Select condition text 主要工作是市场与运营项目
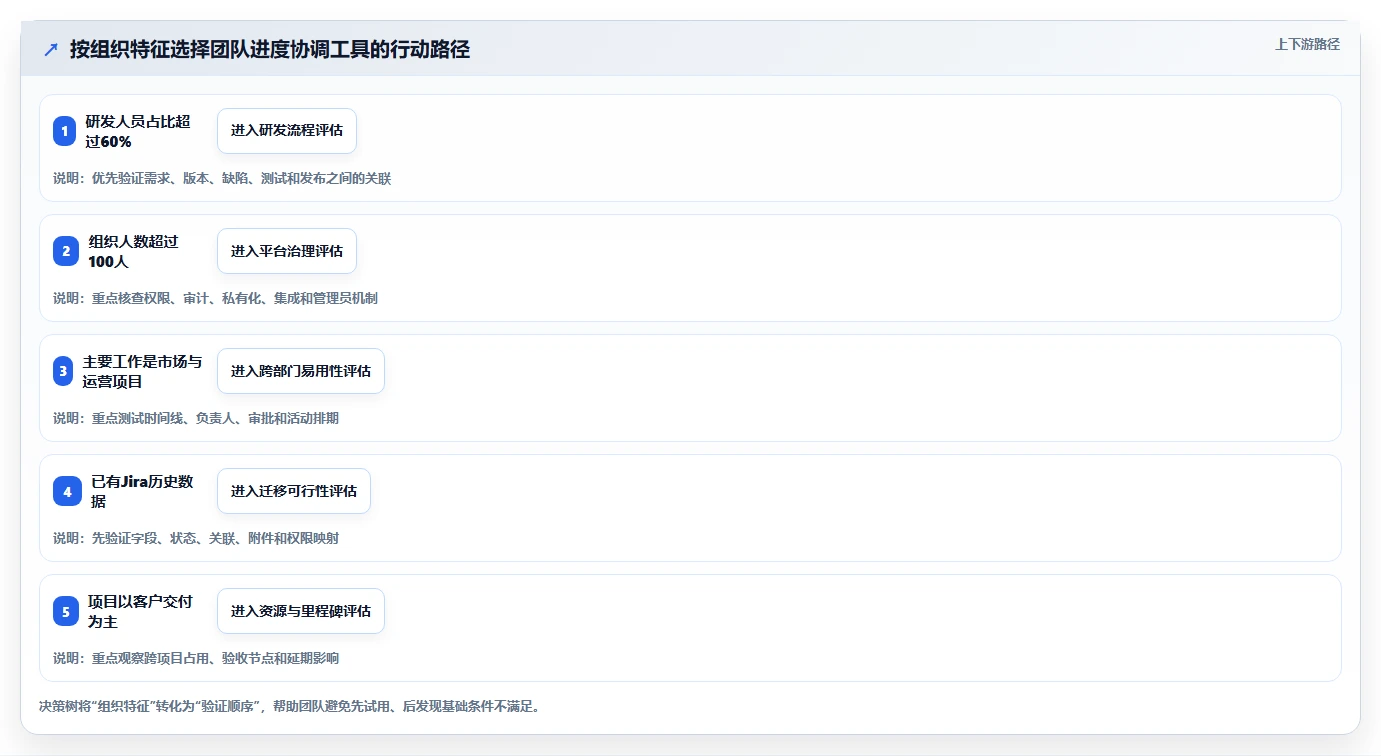 click(x=142, y=371)
